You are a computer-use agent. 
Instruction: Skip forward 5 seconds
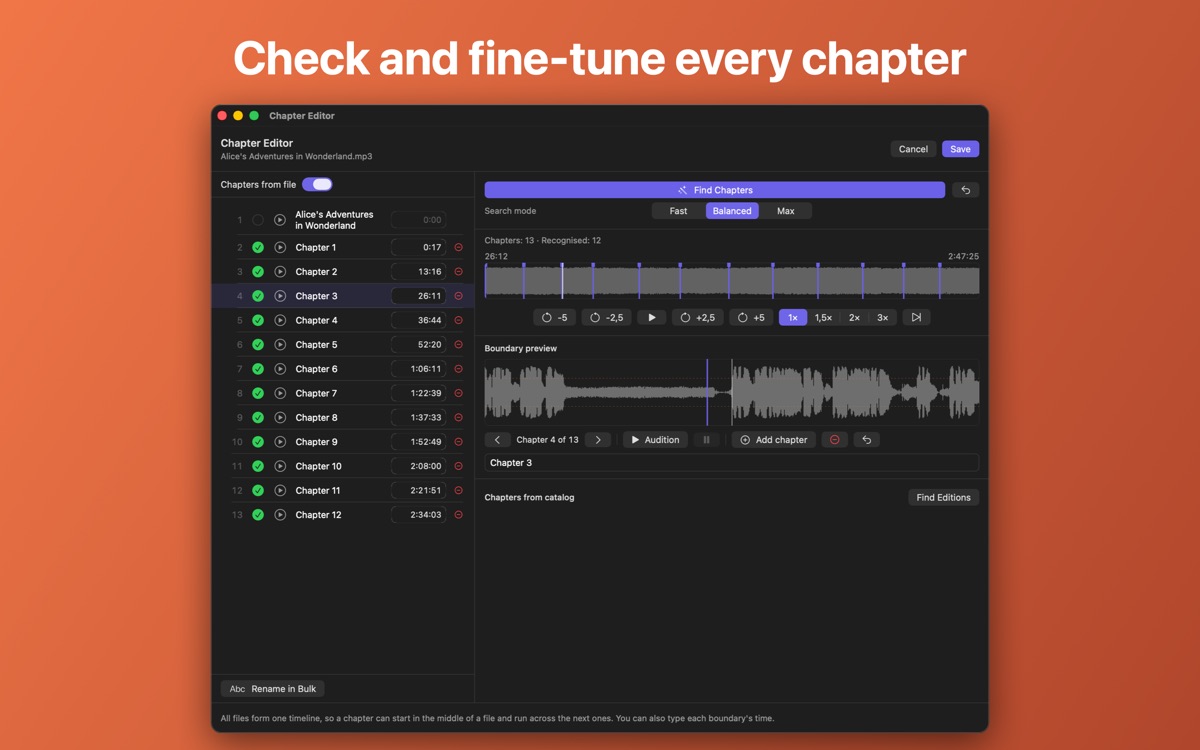pos(751,317)
